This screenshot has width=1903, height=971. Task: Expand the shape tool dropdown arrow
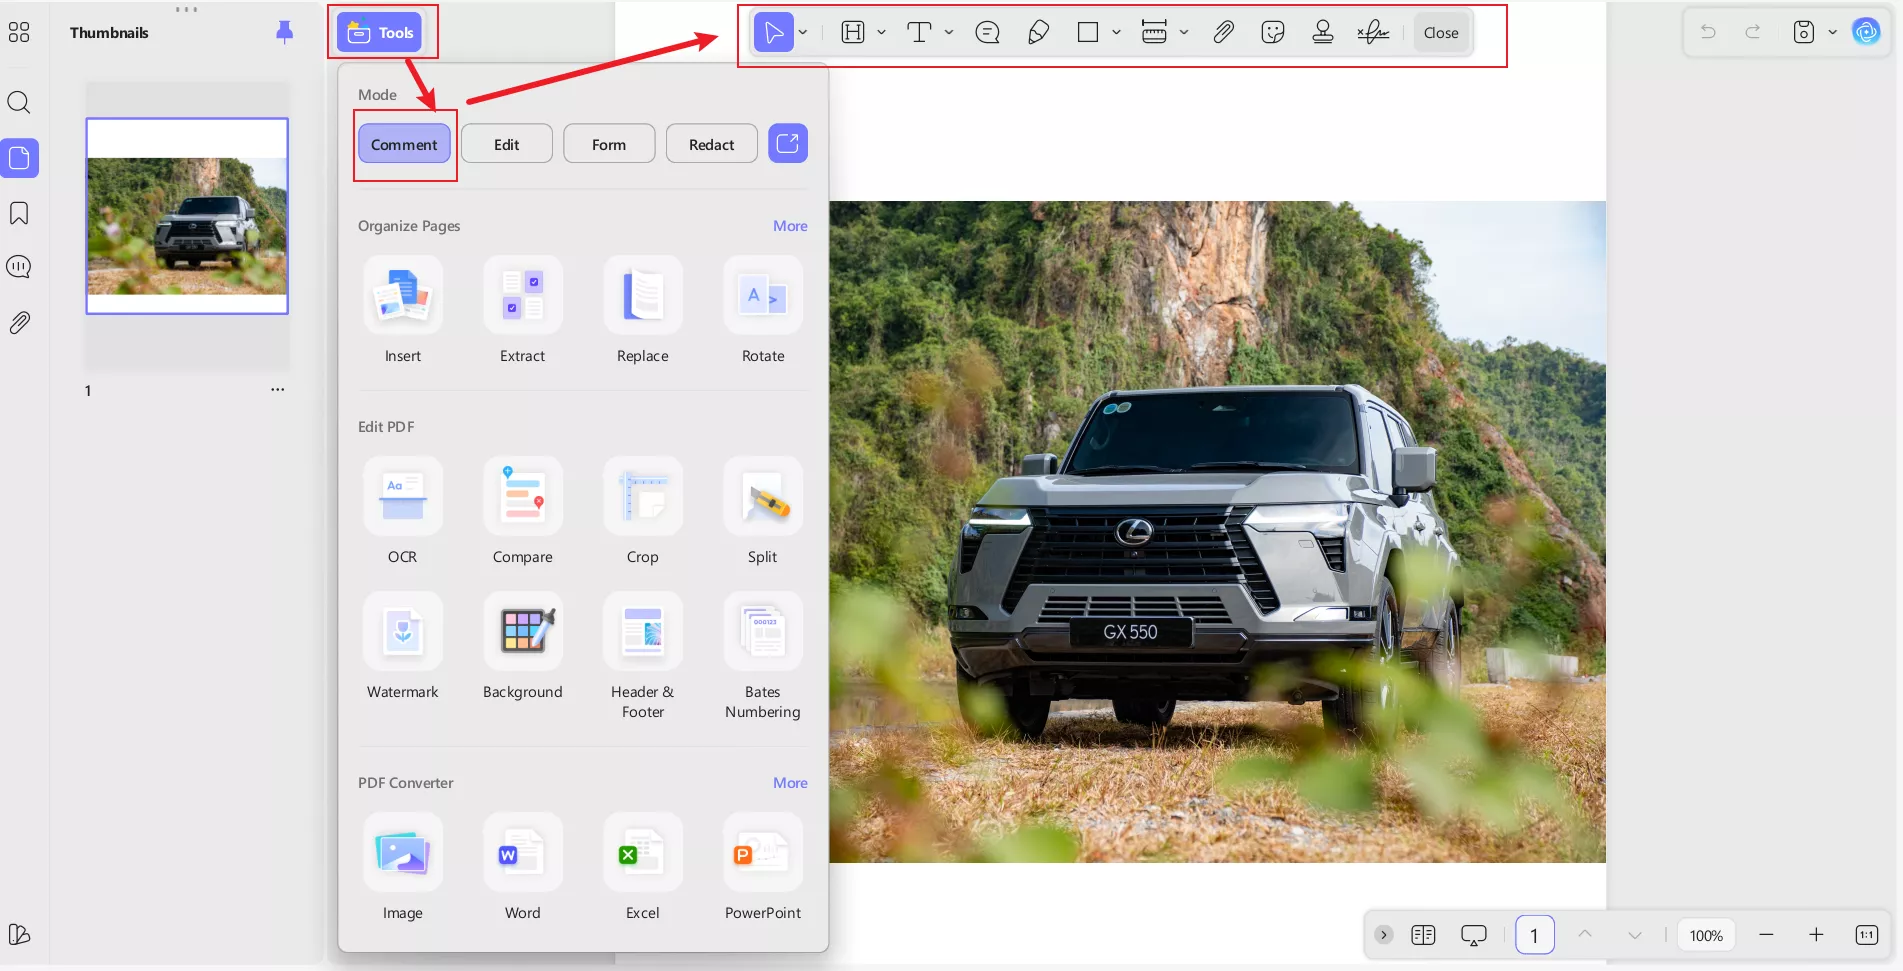1115,32
